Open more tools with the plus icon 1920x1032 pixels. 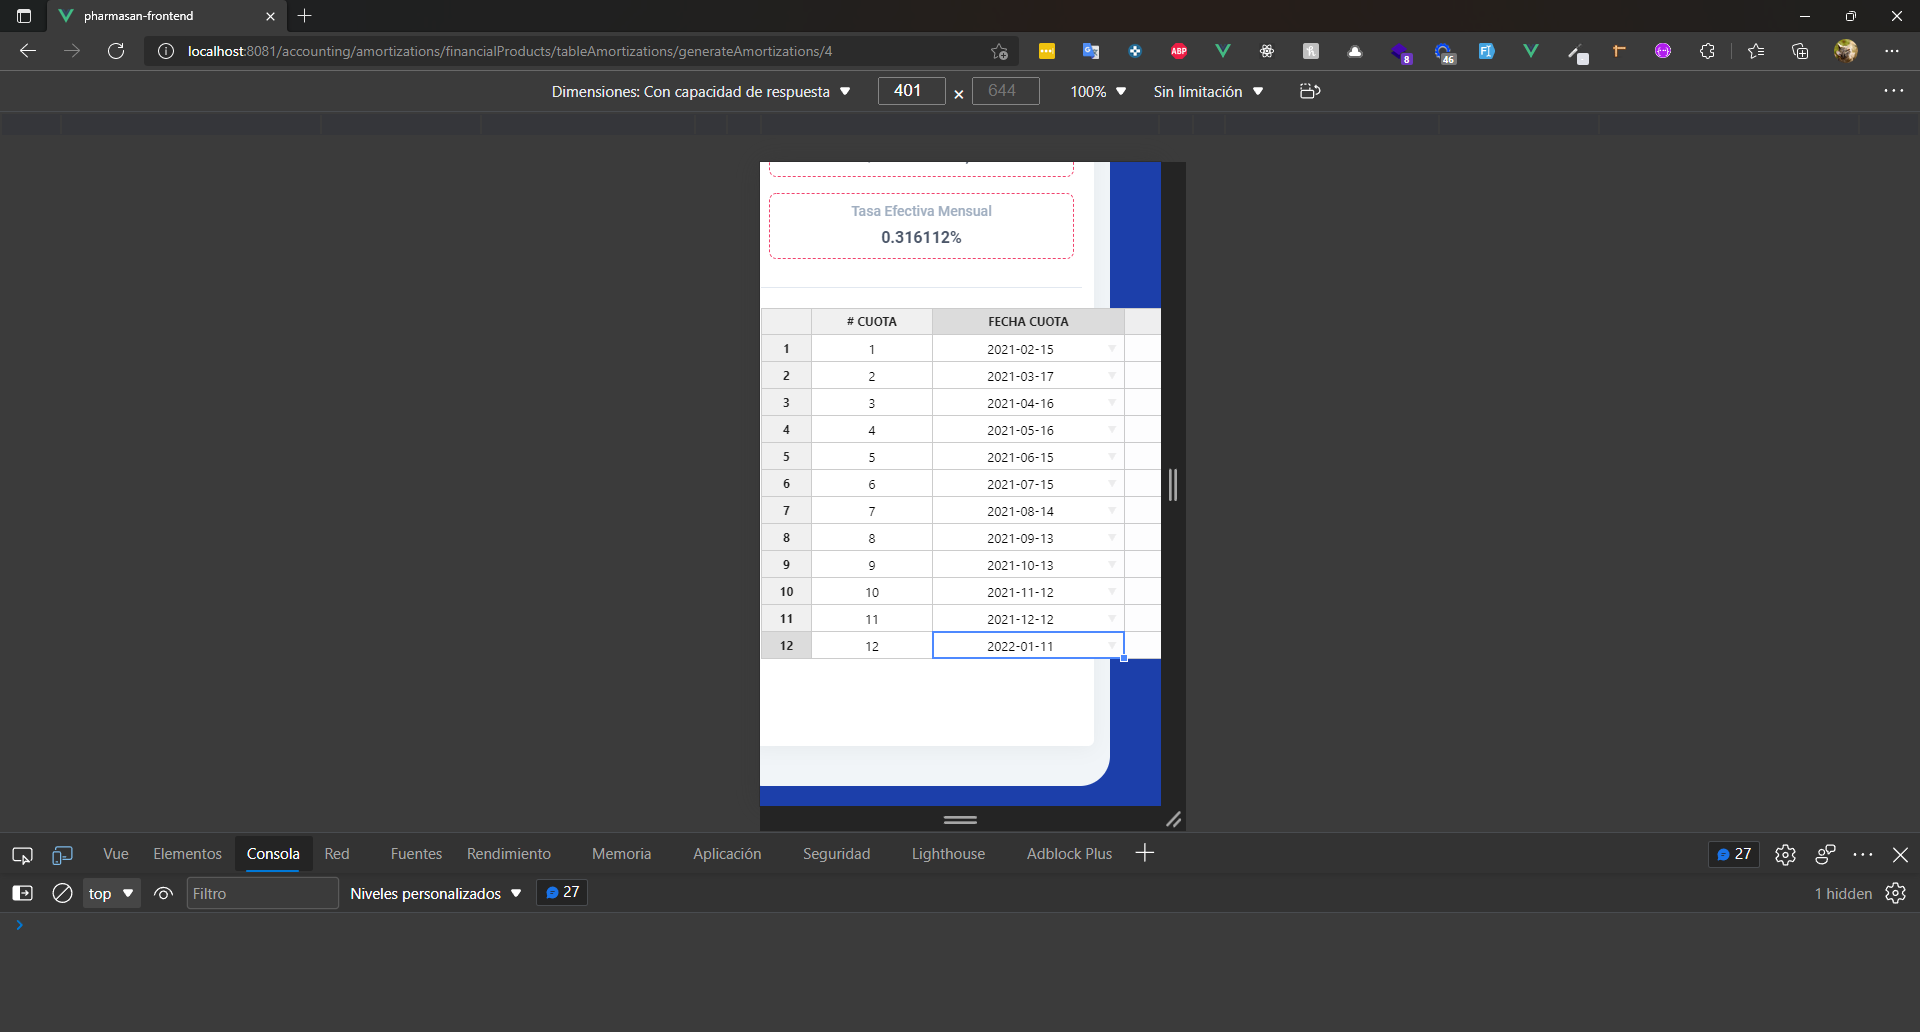[1145, 853]
